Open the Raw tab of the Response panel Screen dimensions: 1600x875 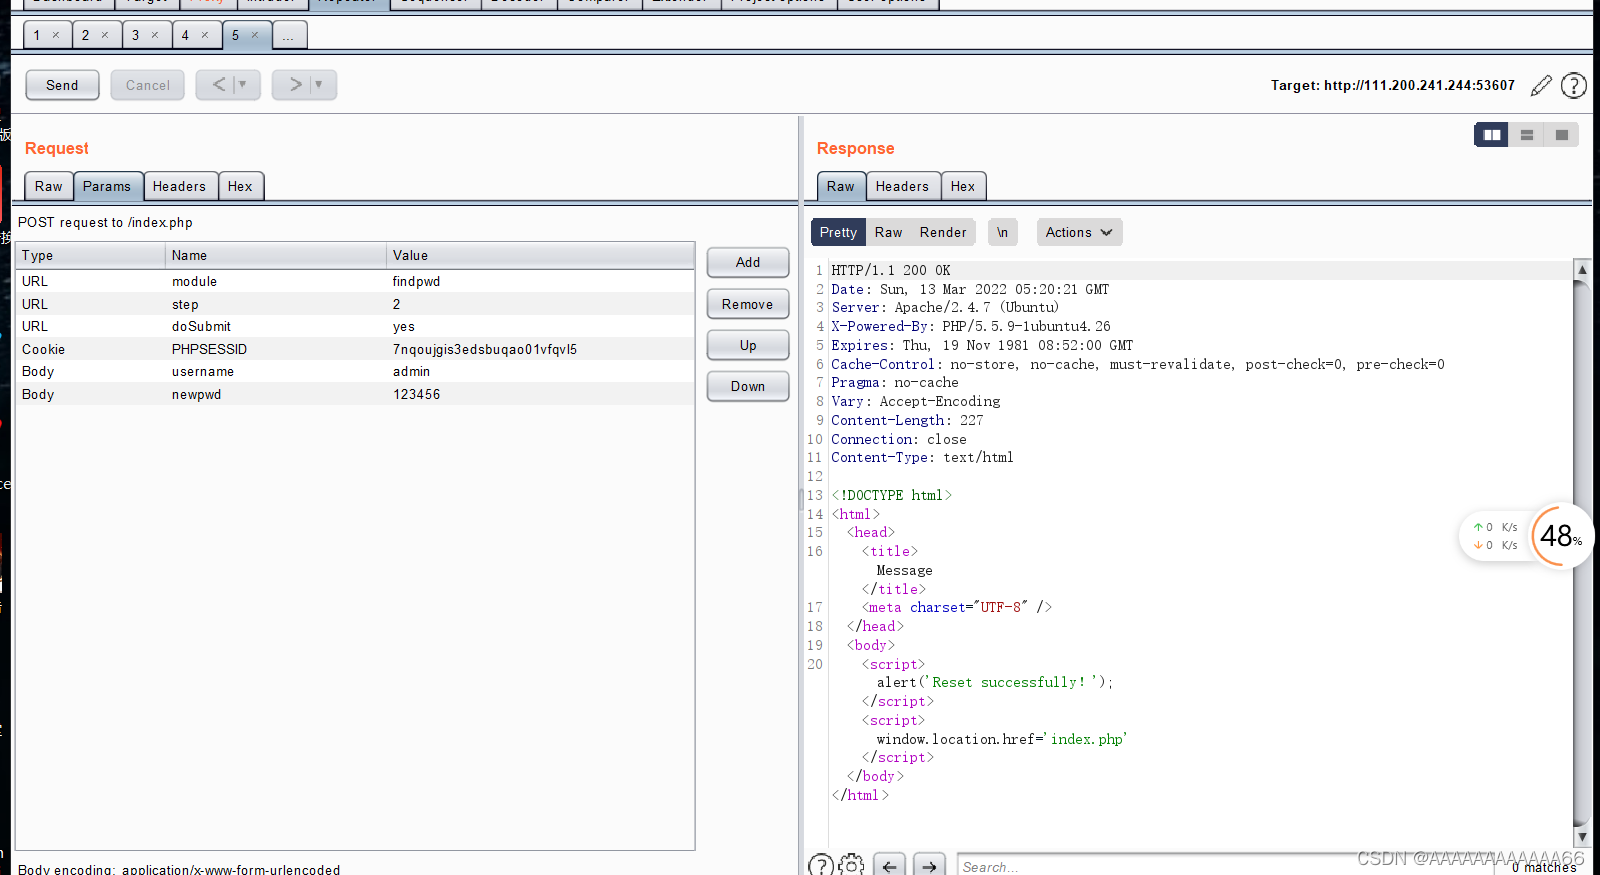pos(841,186)
